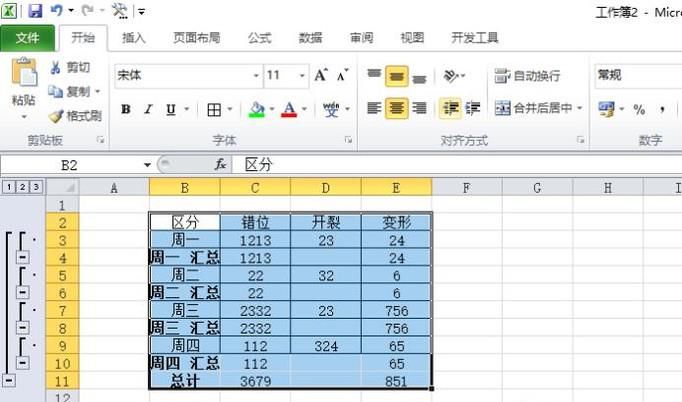
Task: Toggle Underline formatting
Action: 171,109
